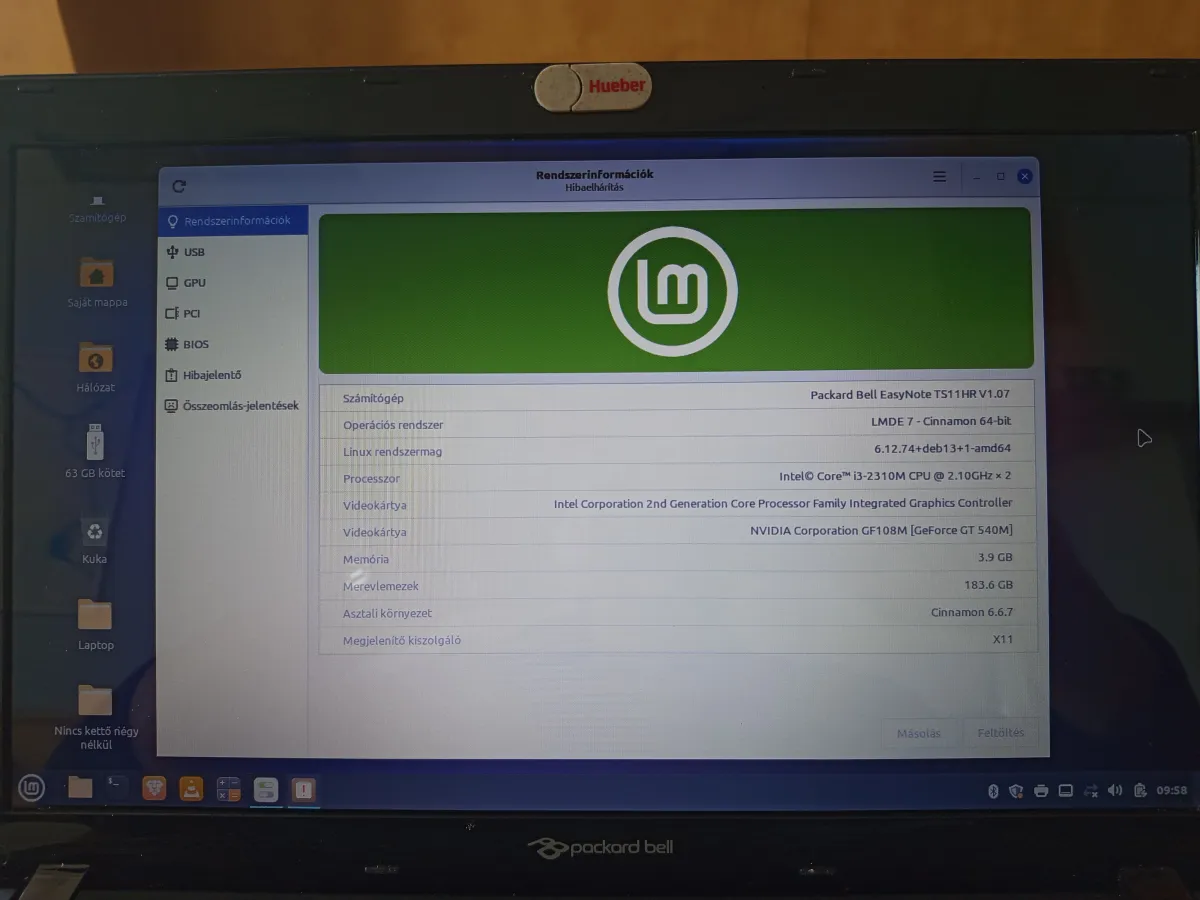Click the volume icon in the system tray
Viewport: 1200px width, 900px height.
(1115, 791)
